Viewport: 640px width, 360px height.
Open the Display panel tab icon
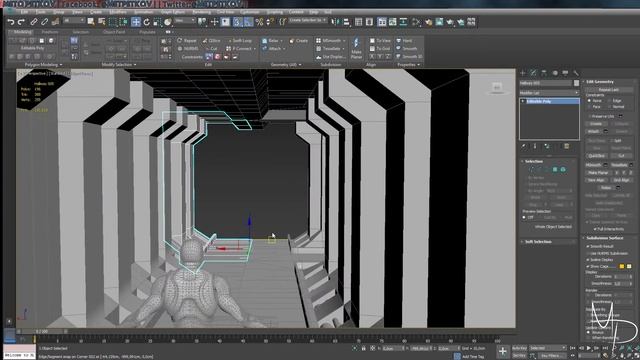[x=565, y=73]
